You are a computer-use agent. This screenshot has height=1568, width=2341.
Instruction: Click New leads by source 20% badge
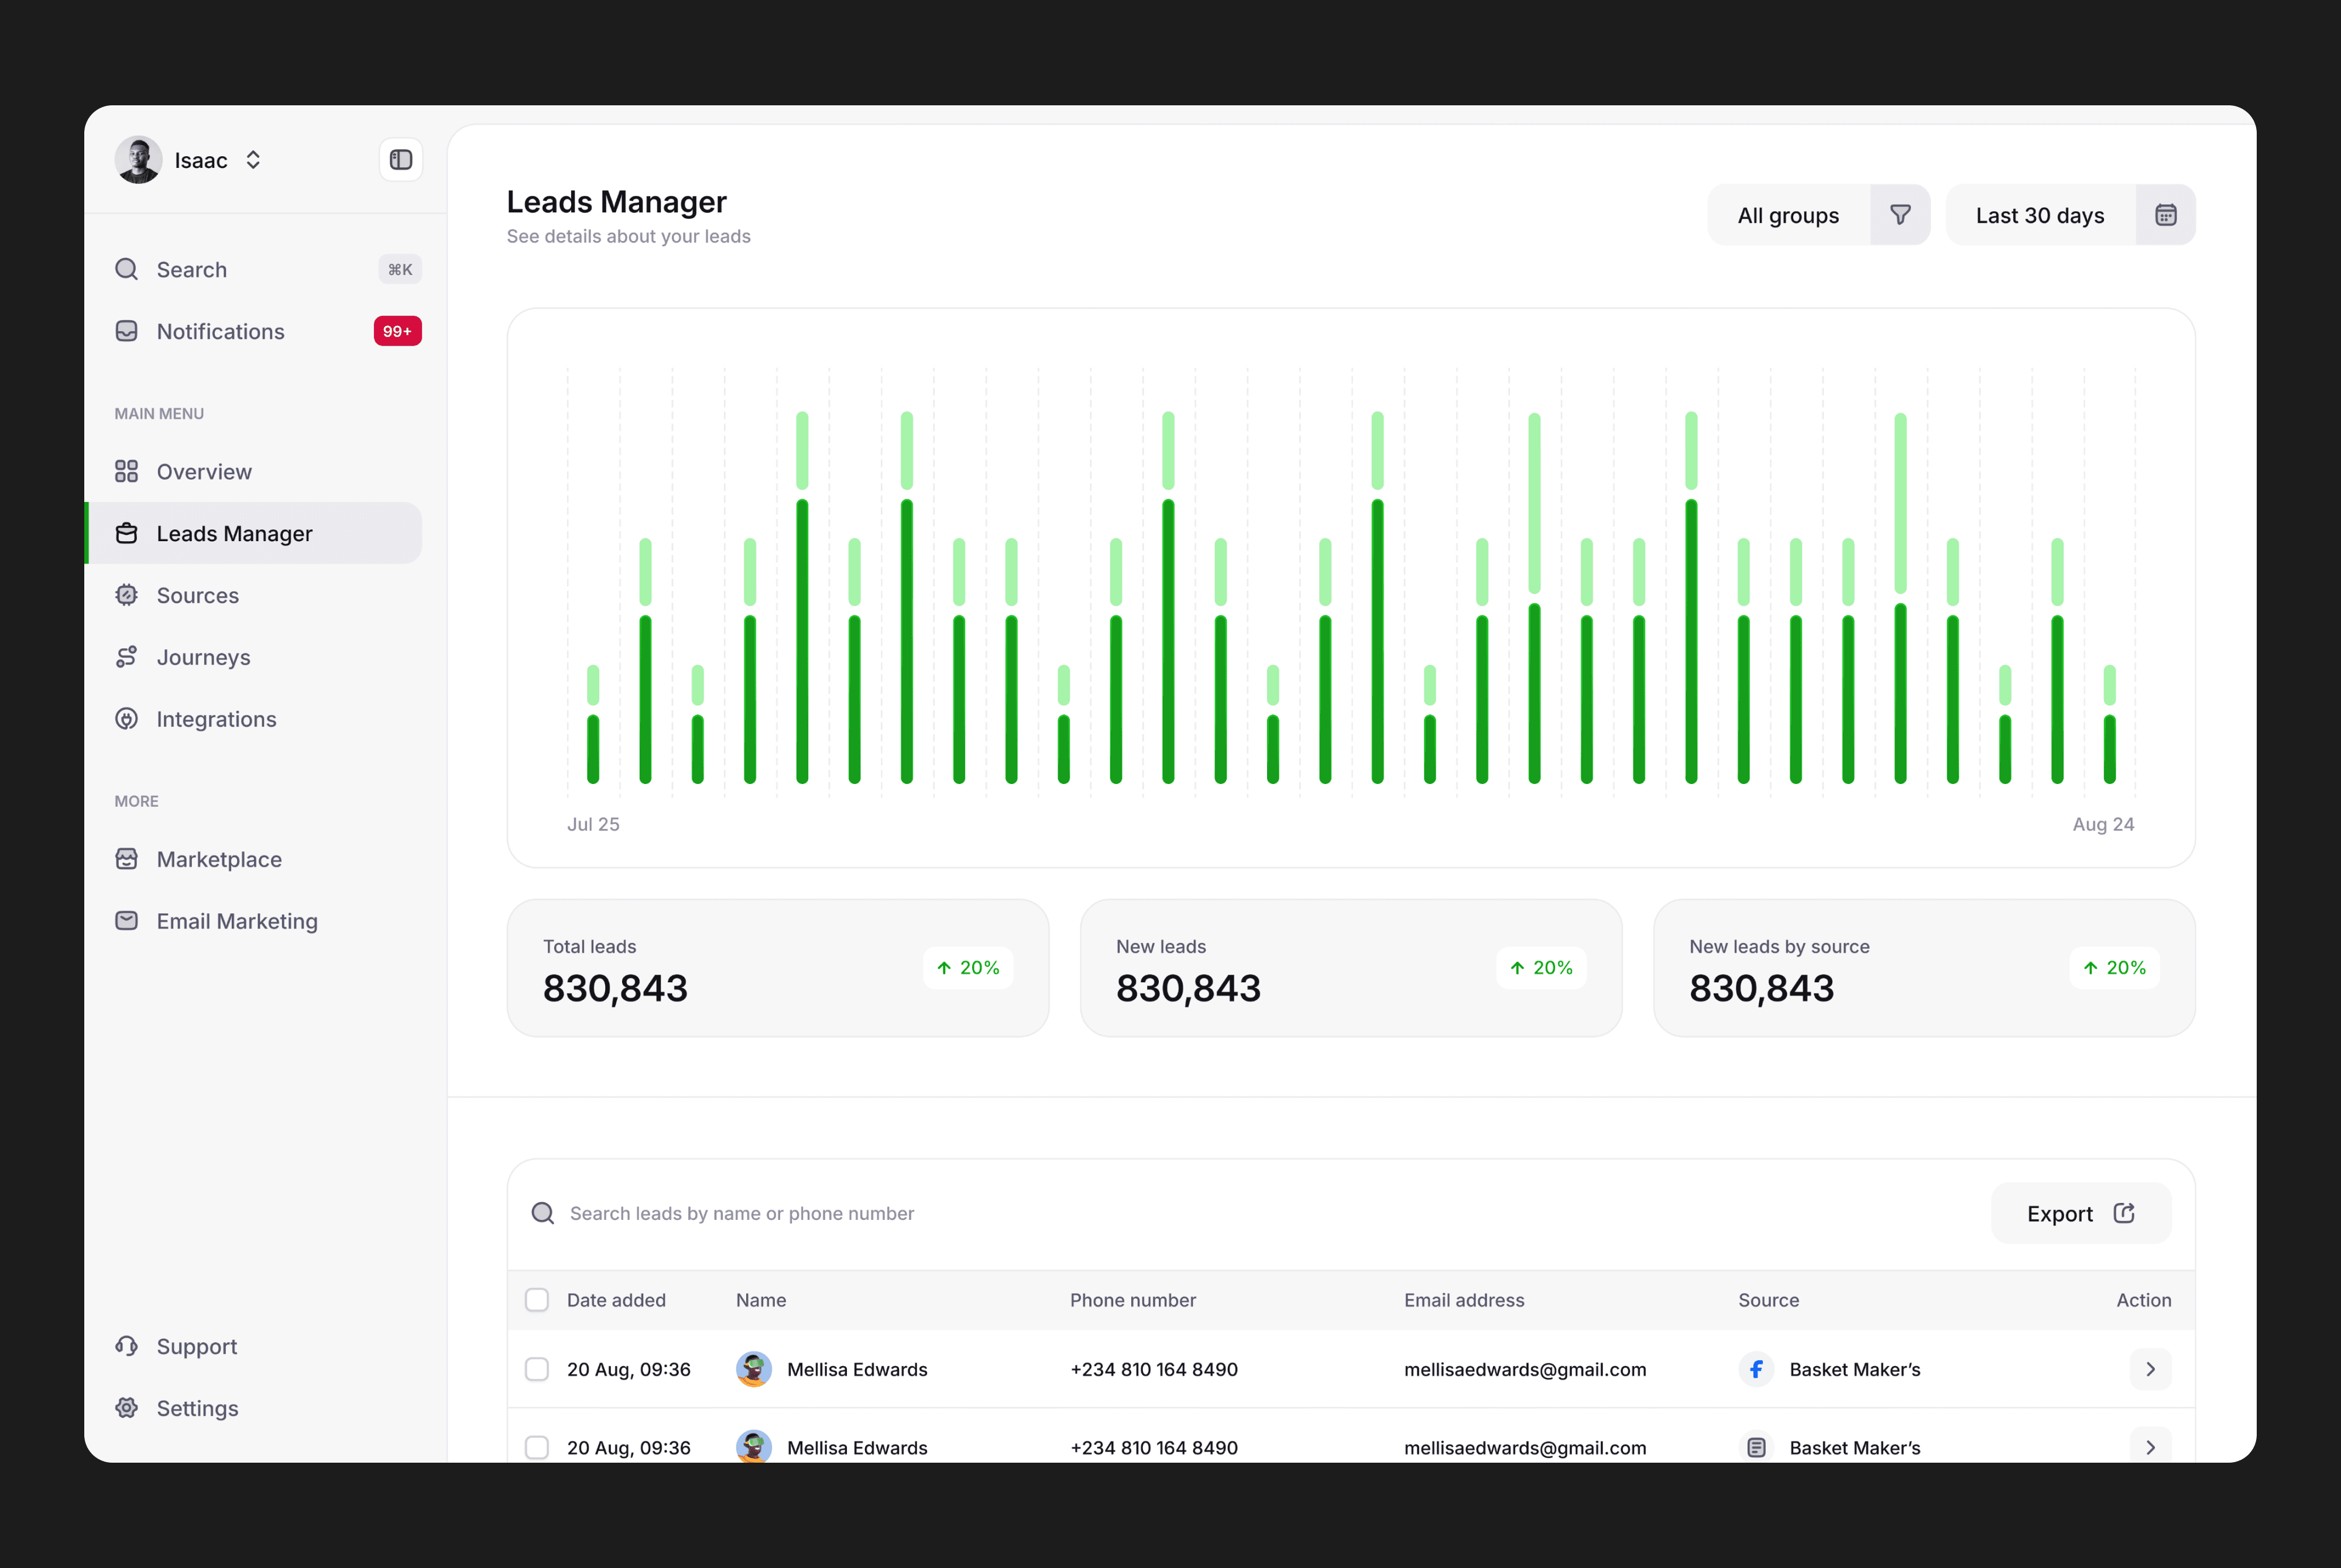click(2114, 968)
